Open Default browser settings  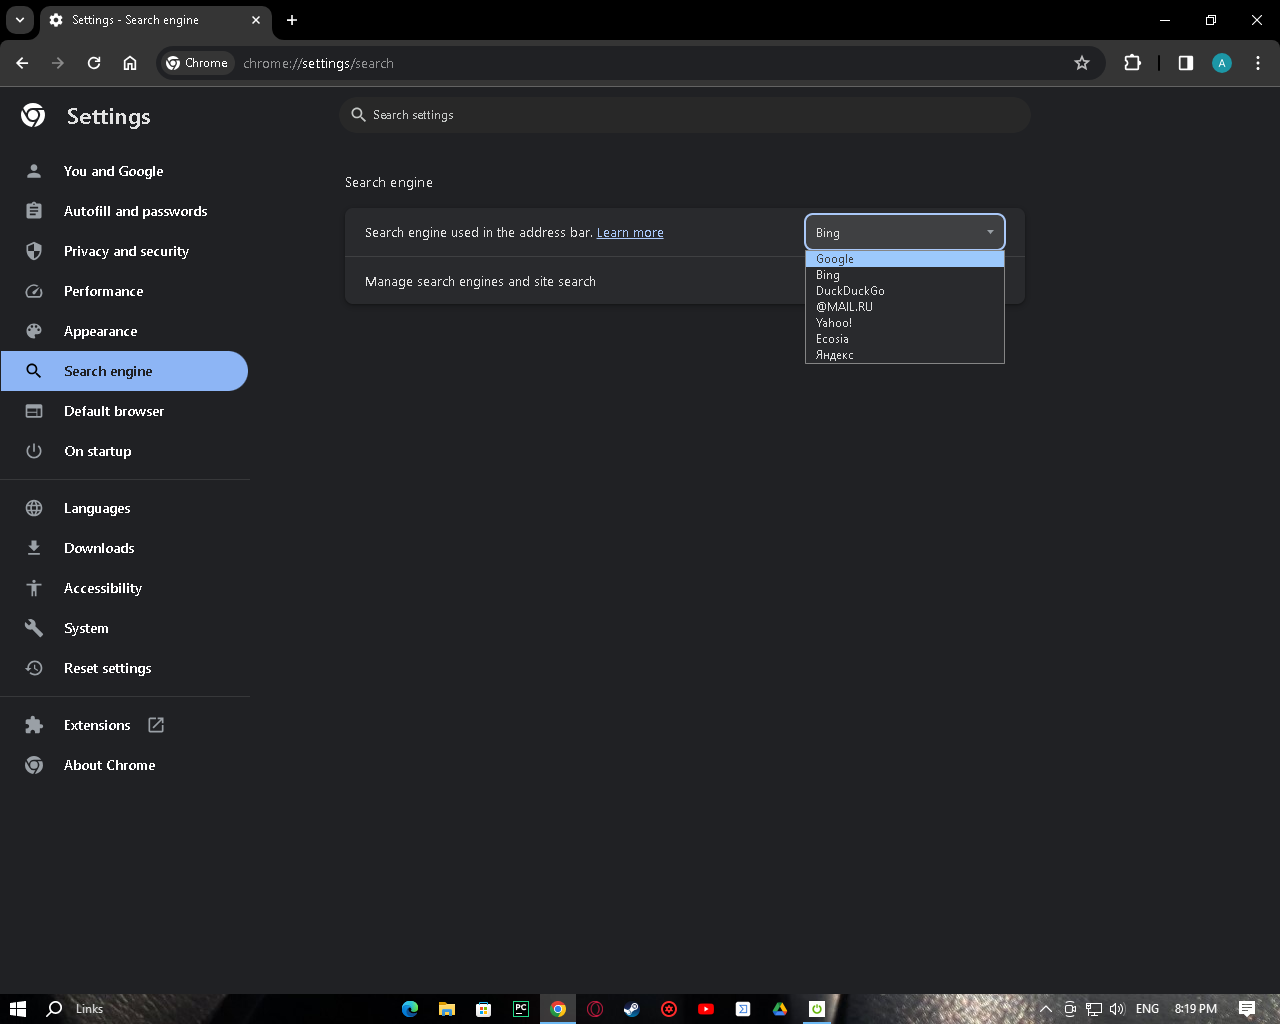click(x=124, y=411)
